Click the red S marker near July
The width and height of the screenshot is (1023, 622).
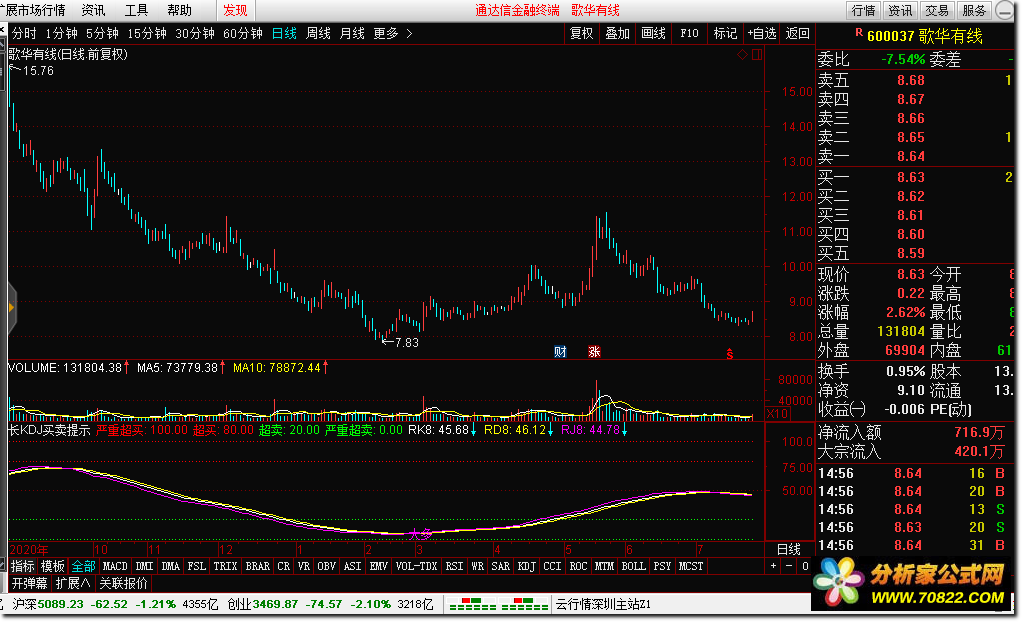coord(729,354)
